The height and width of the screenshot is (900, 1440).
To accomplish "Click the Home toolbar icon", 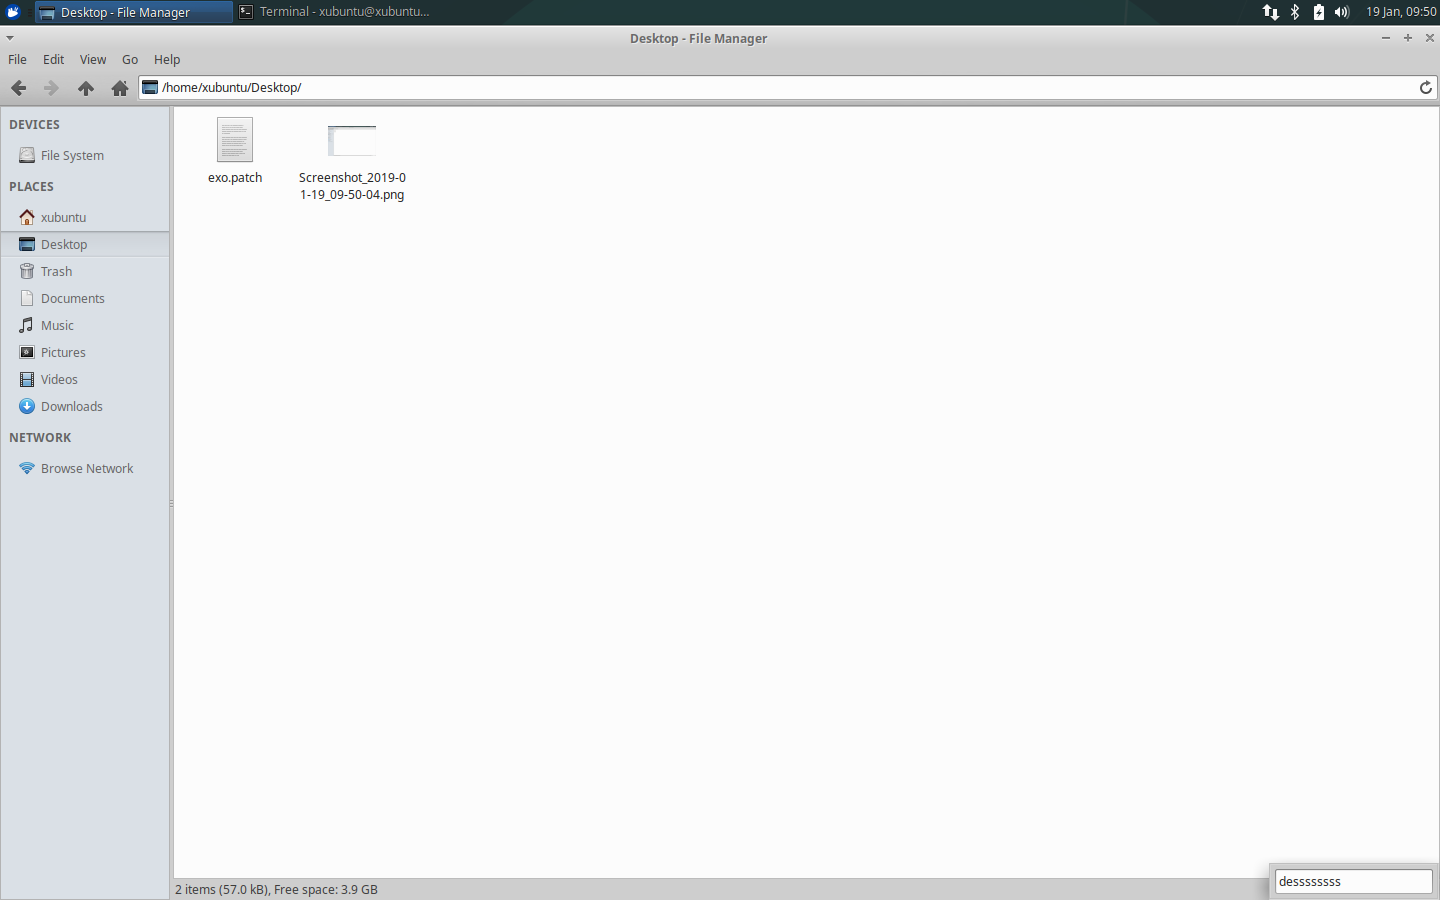I will point(120,88).
